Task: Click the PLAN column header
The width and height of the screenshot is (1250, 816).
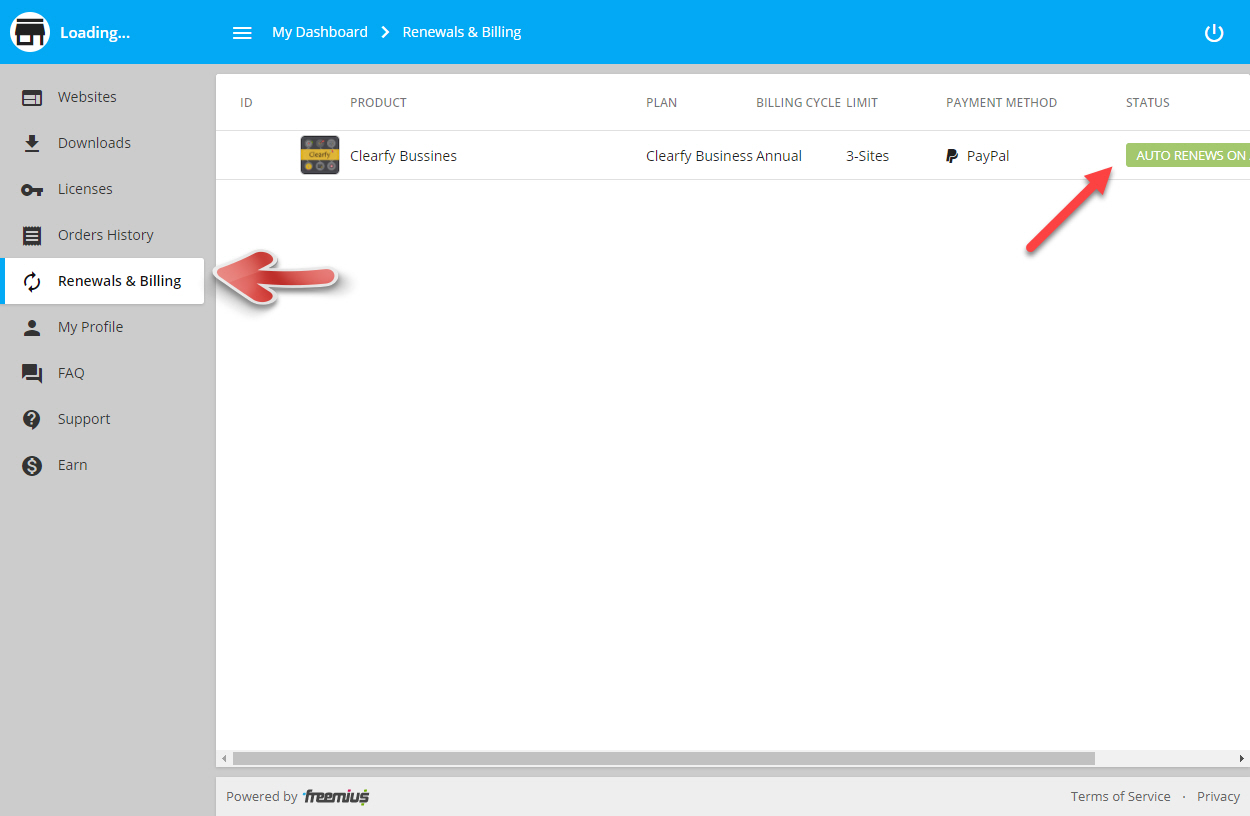Action: (x=661, y=102)
